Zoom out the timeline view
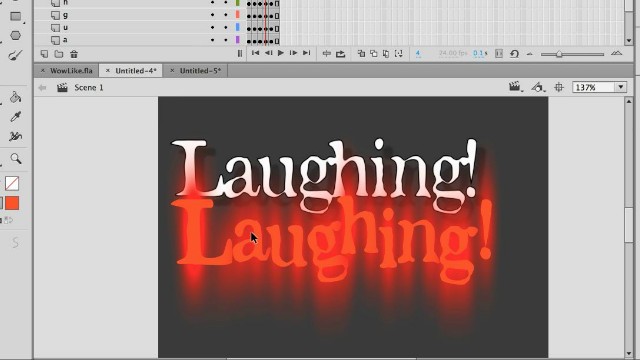The width and height of the screenshot is (640, 360). point(530,54)
